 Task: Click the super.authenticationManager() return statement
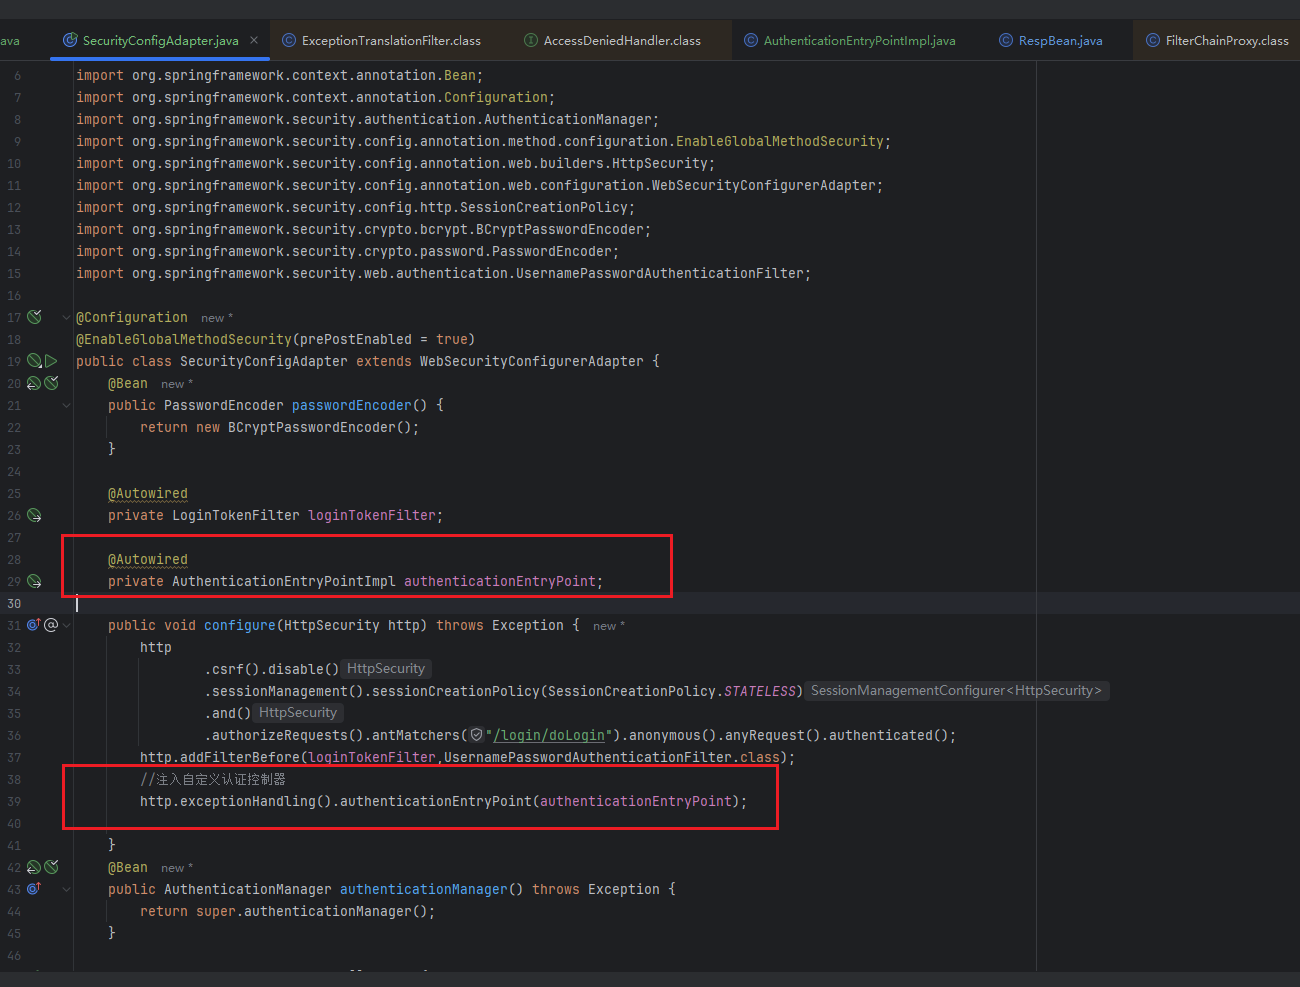pos(287,911)
